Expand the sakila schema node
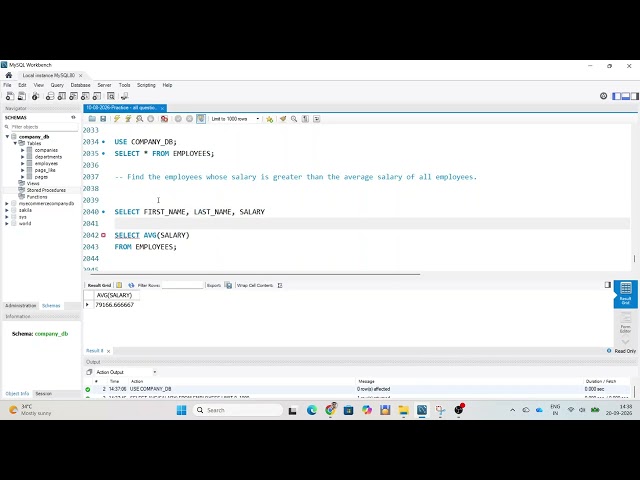Image resolution: width=640 pixels, height=480 pixels. tap(7, 210)
